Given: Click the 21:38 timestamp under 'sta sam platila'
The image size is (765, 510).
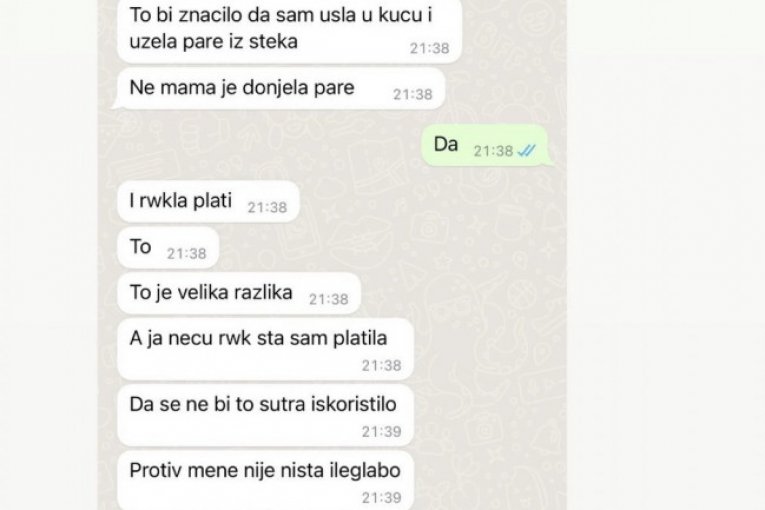Looking at the screenshot, I should pos(382,366).
